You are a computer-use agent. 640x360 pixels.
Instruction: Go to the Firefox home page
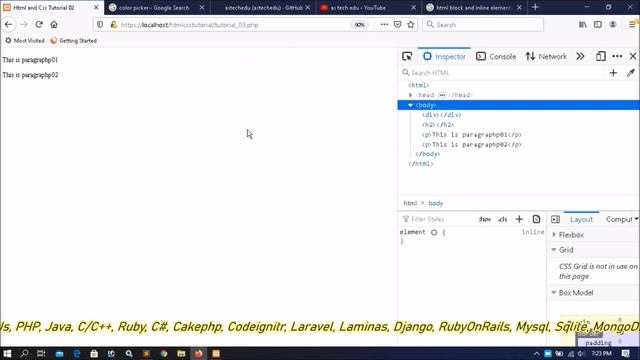point(54,24)
